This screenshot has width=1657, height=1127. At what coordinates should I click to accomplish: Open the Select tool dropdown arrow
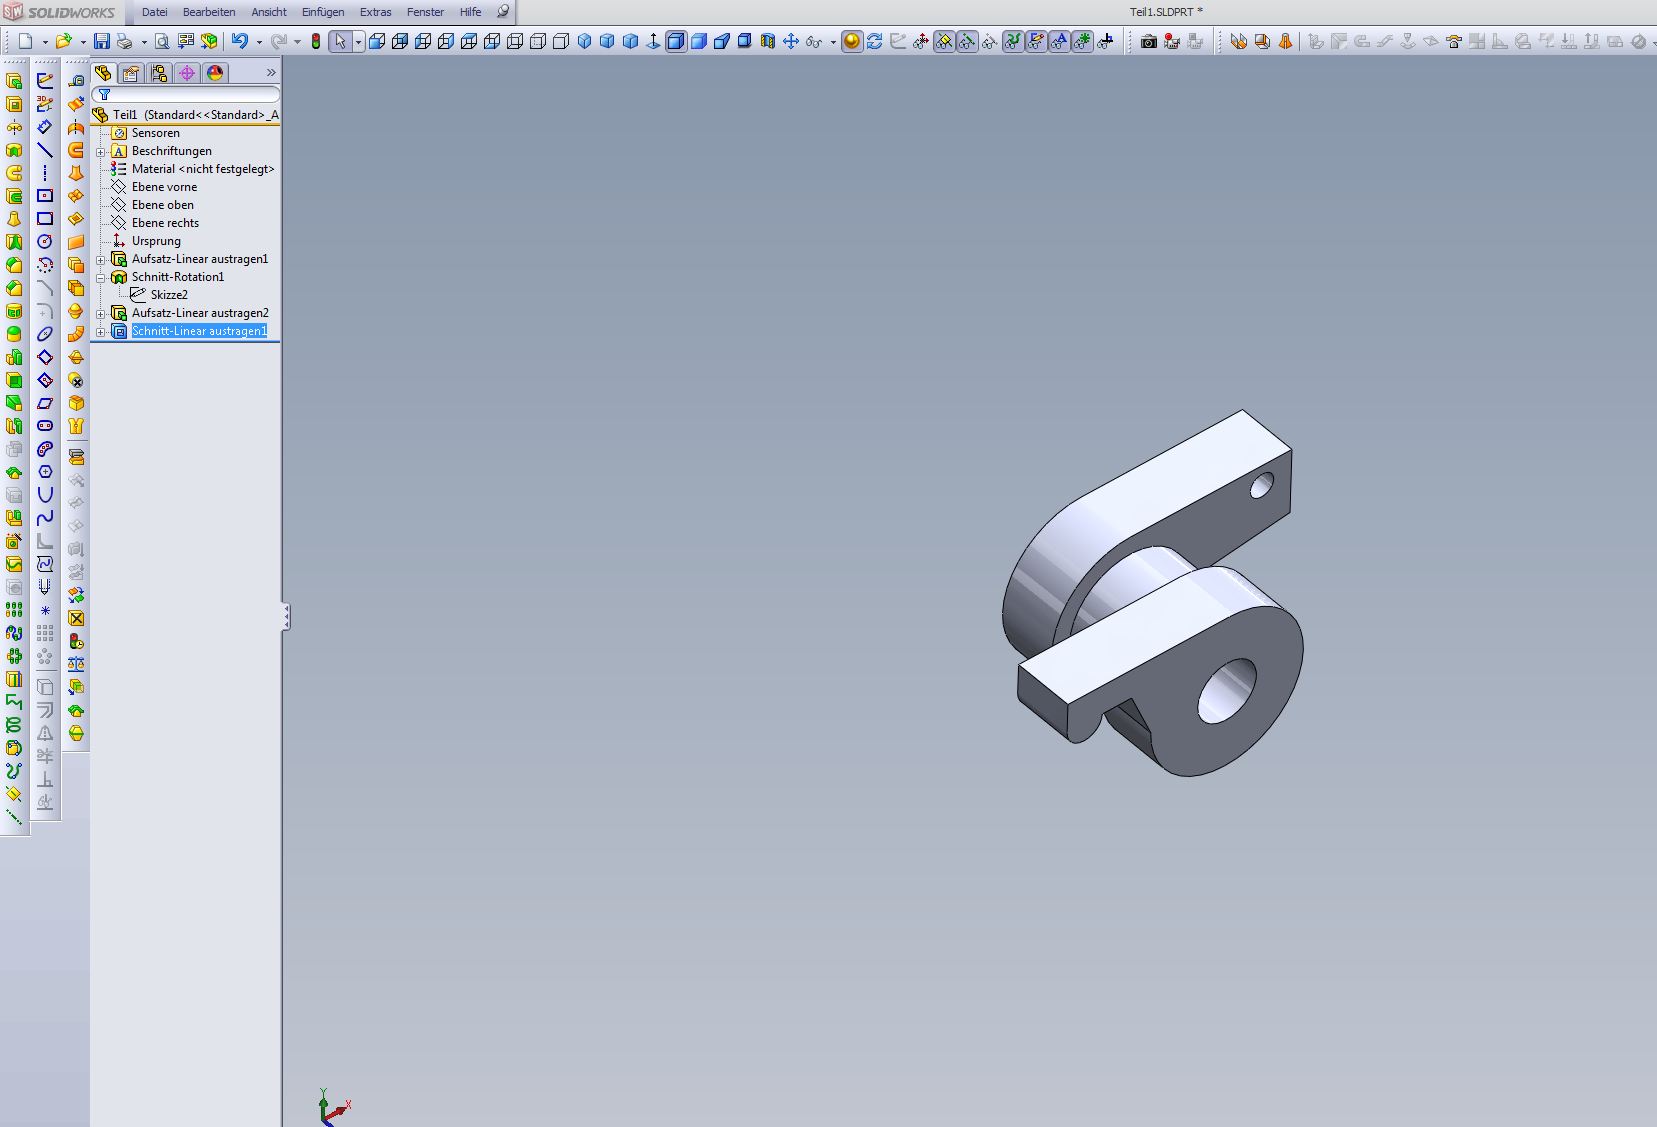click(358, 42)
